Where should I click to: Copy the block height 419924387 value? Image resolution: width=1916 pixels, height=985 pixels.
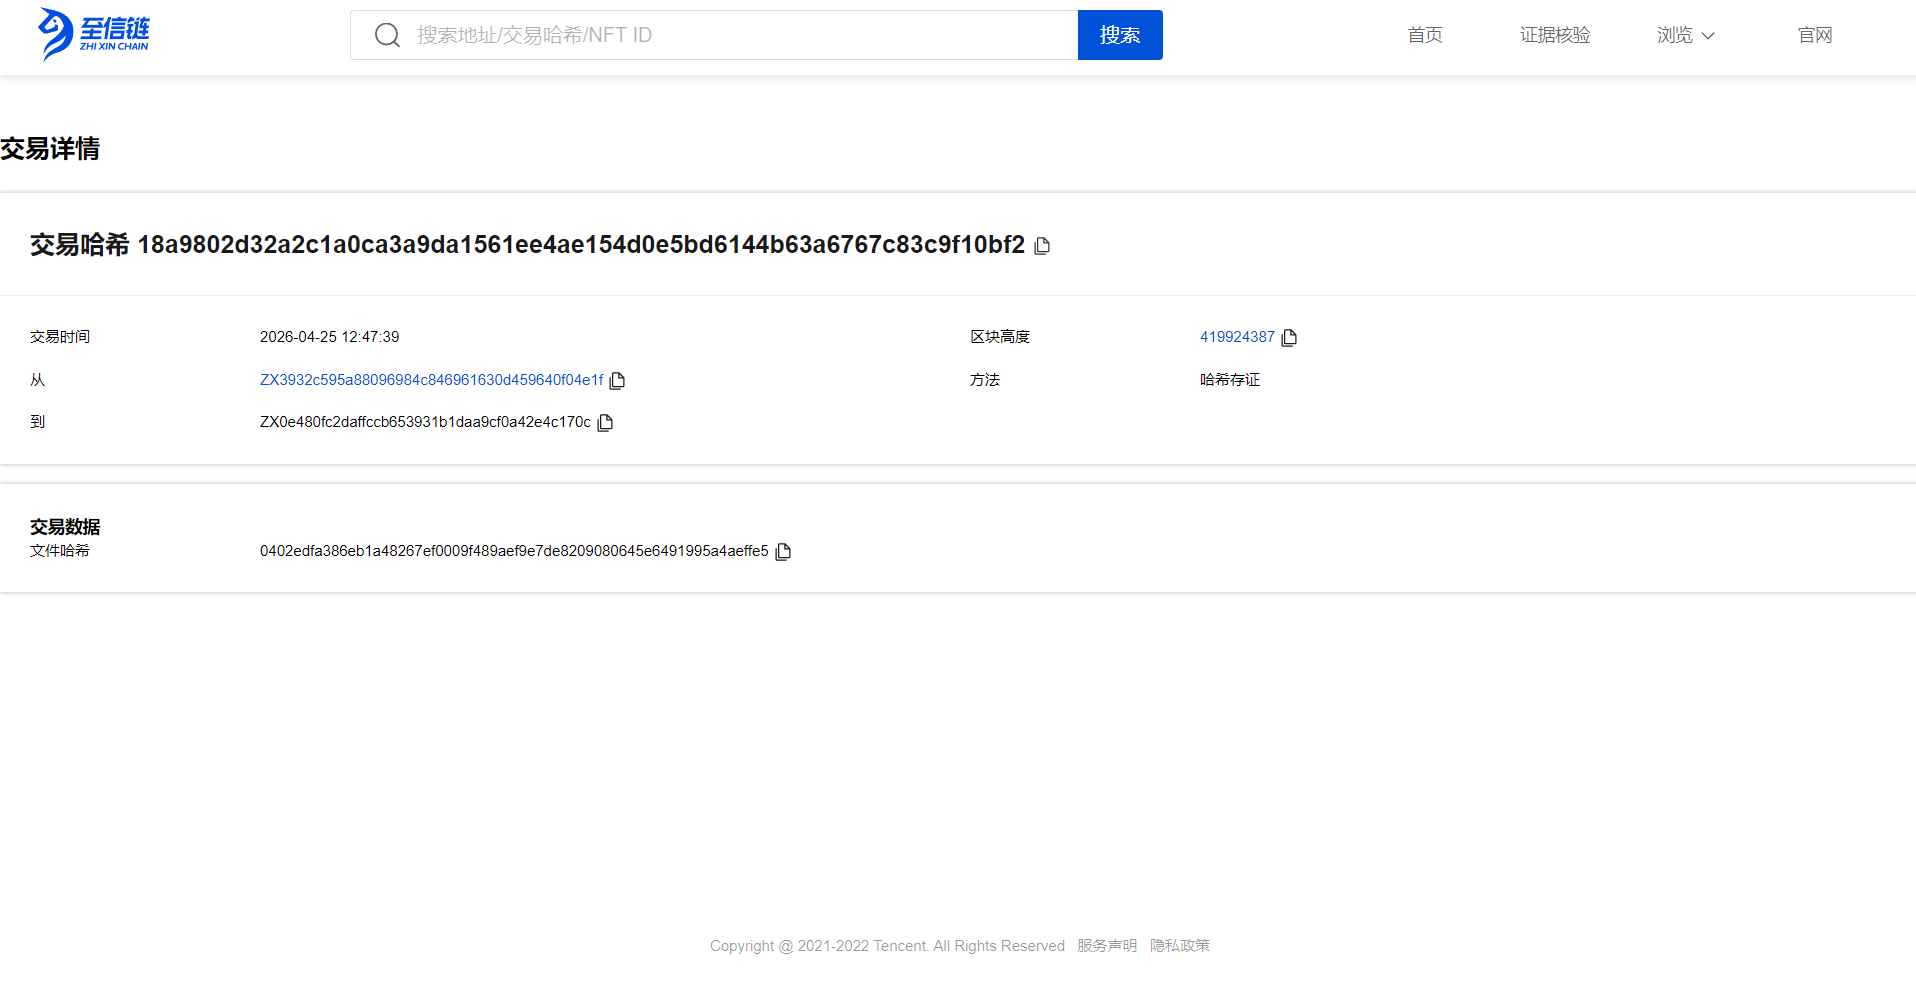[1290, 337]
